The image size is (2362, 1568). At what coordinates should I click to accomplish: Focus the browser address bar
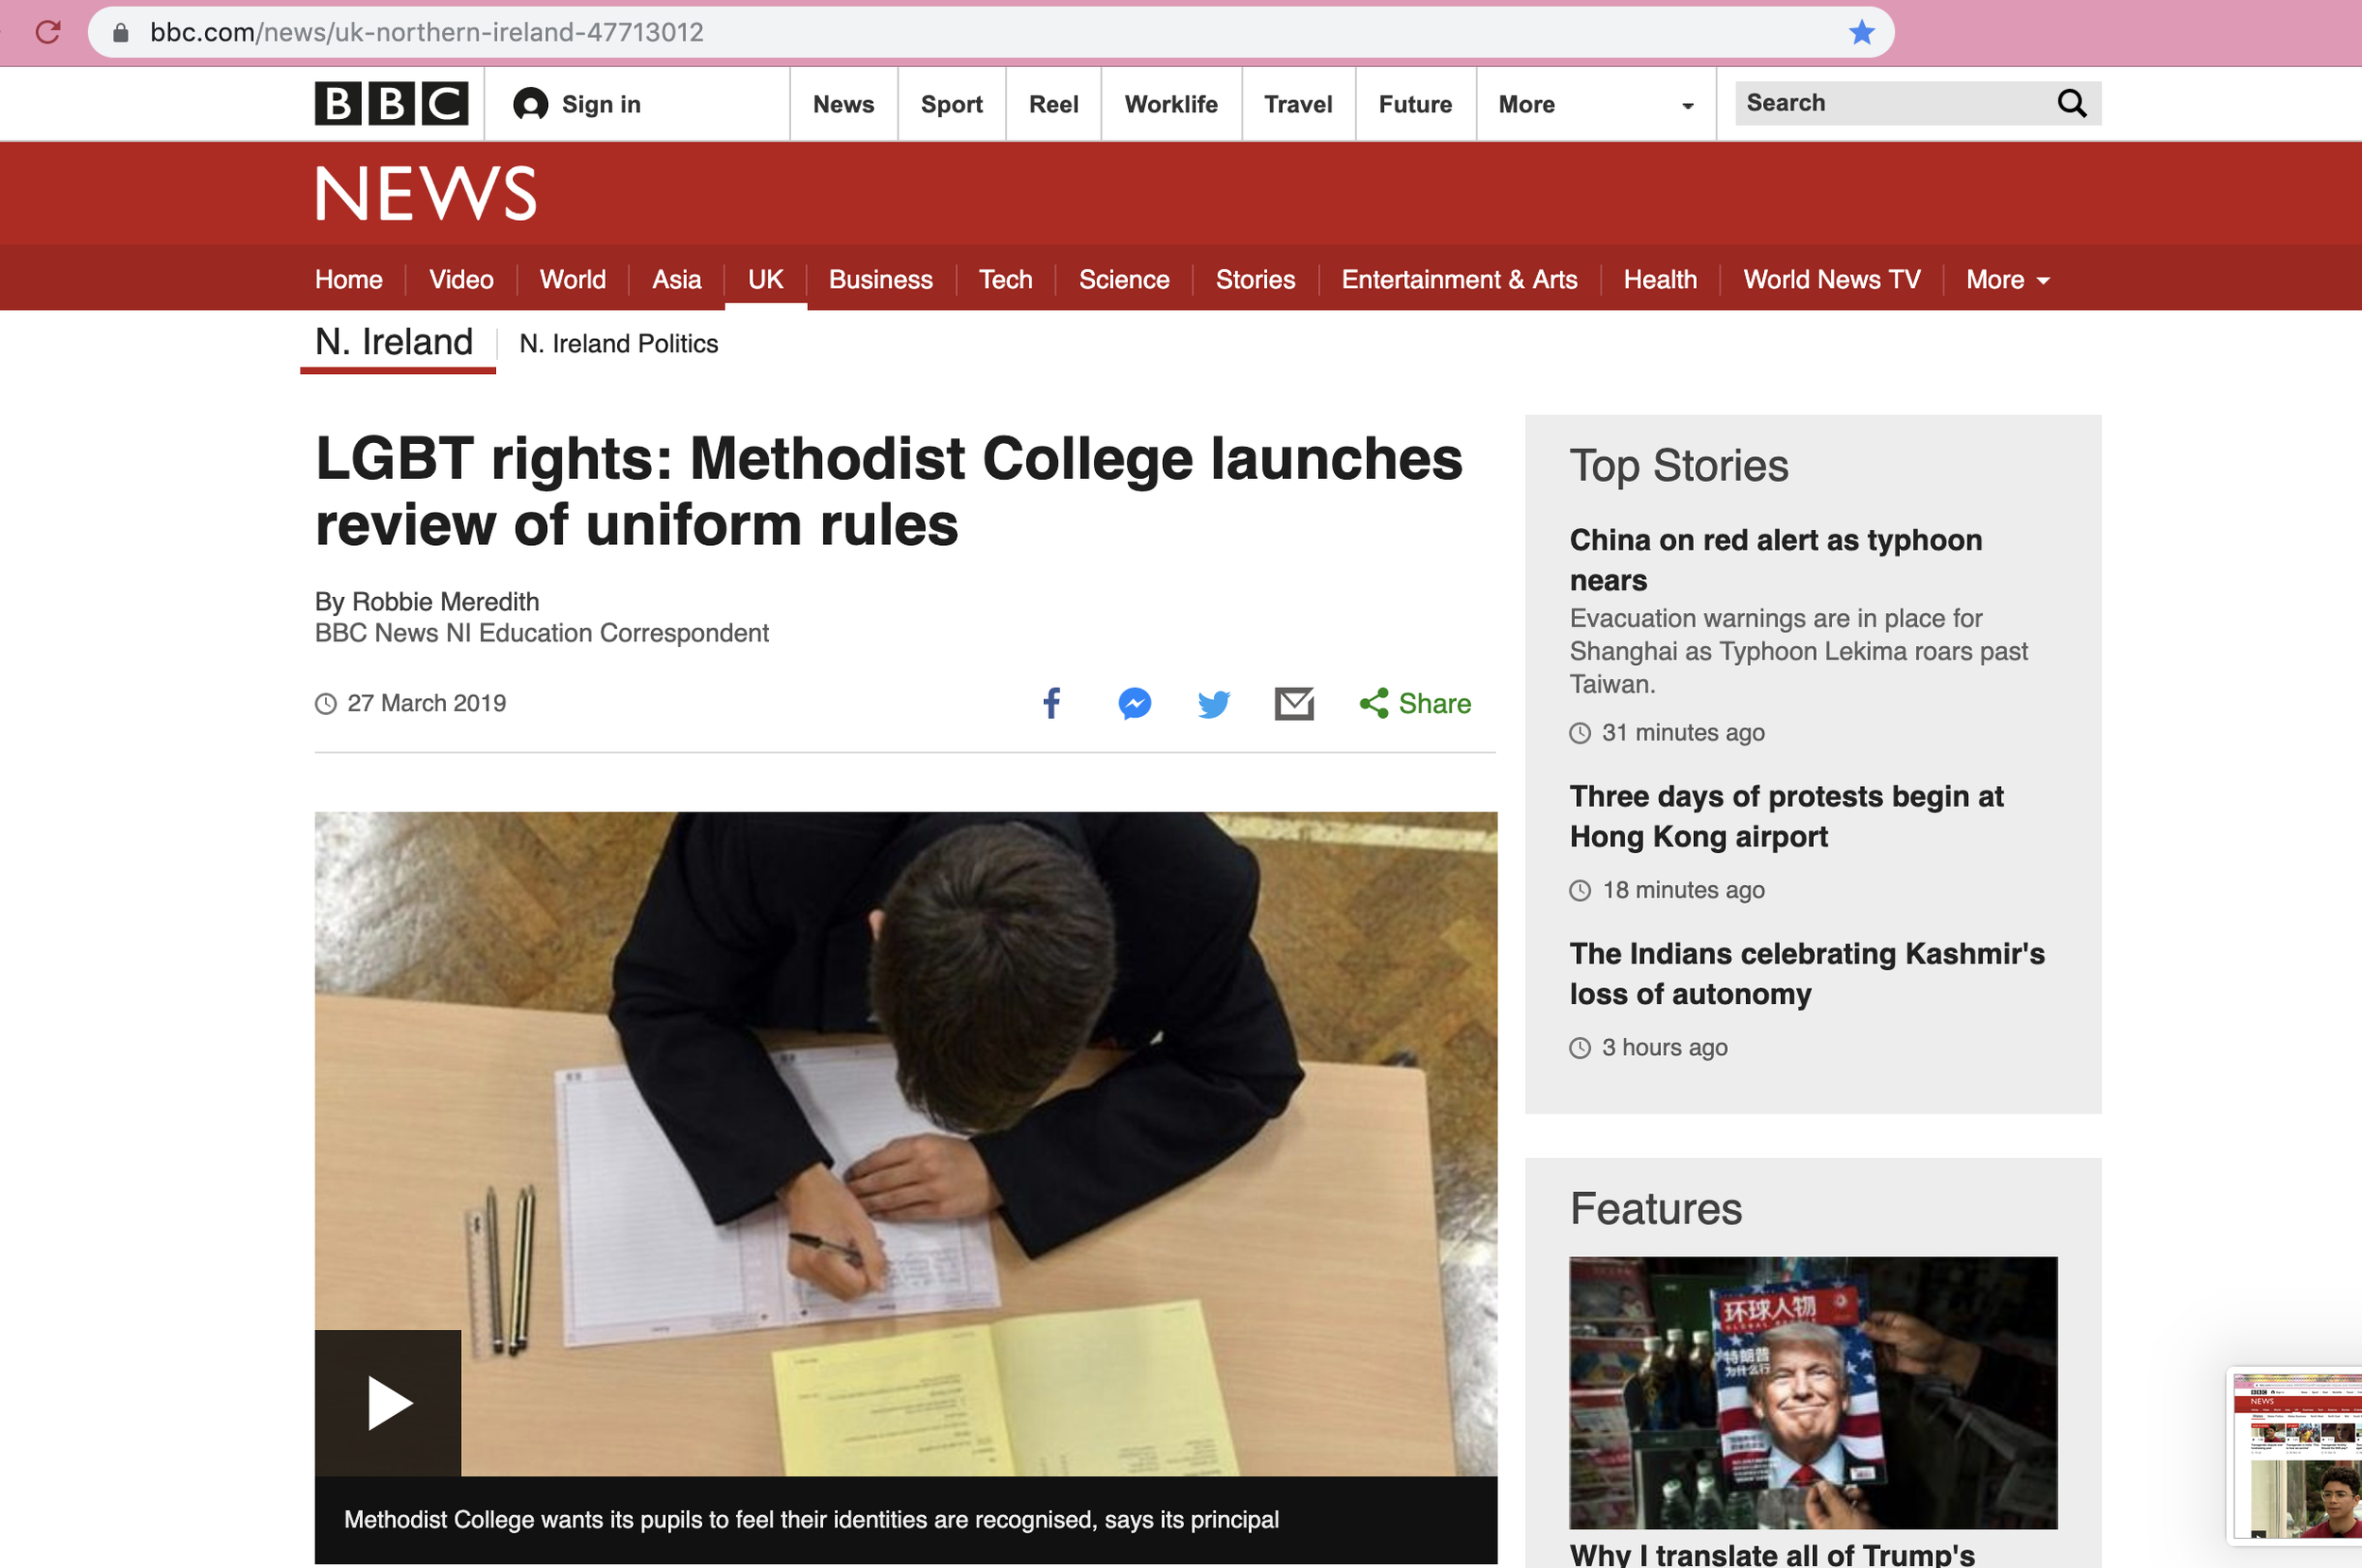(990, 32)
